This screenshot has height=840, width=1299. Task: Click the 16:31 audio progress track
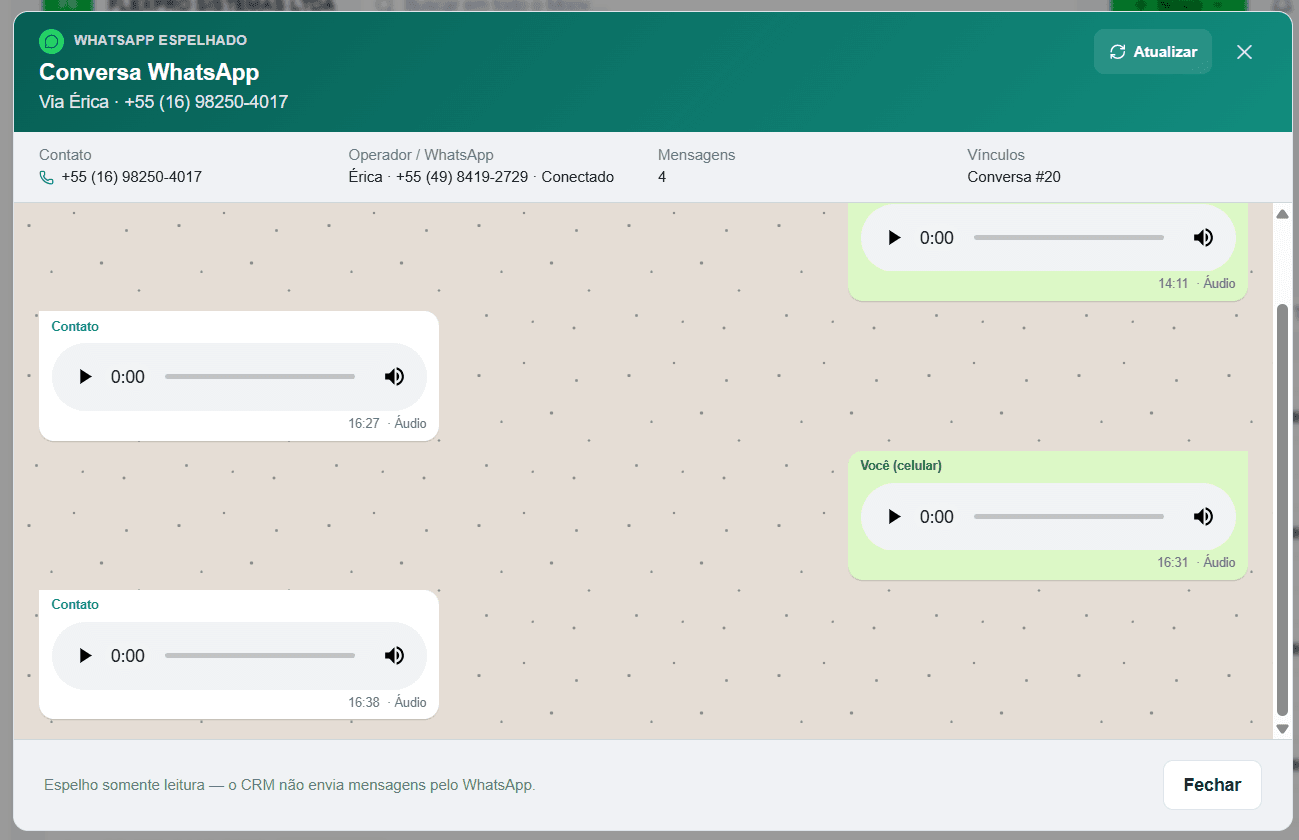click(x=1069, y=517)
